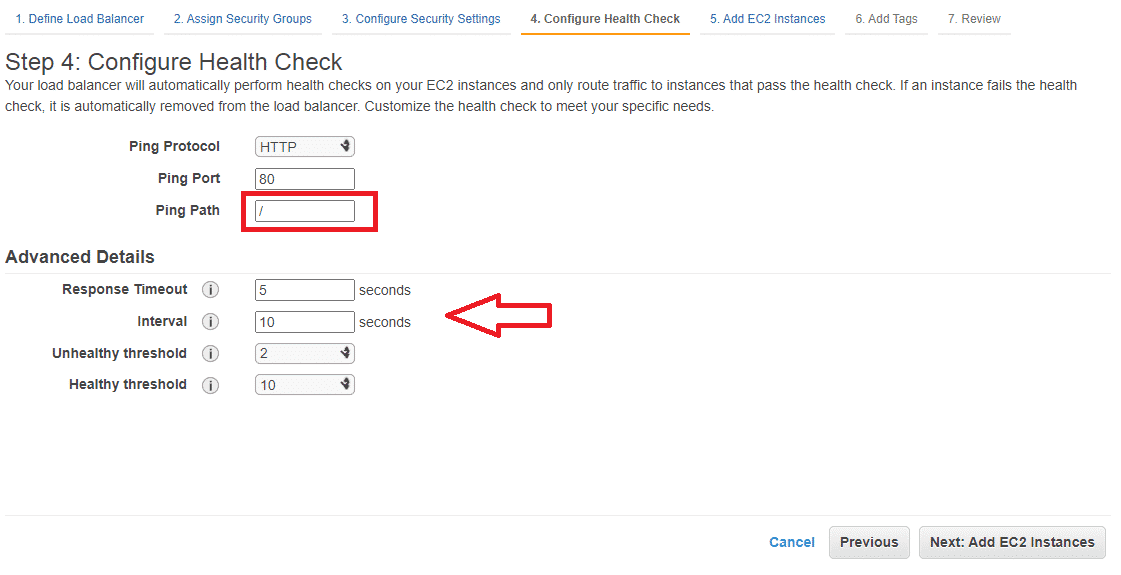Open Response Timeout info icon
Image resolution: width=1121 pixels, height=575 pixels.
coord(210,290)
